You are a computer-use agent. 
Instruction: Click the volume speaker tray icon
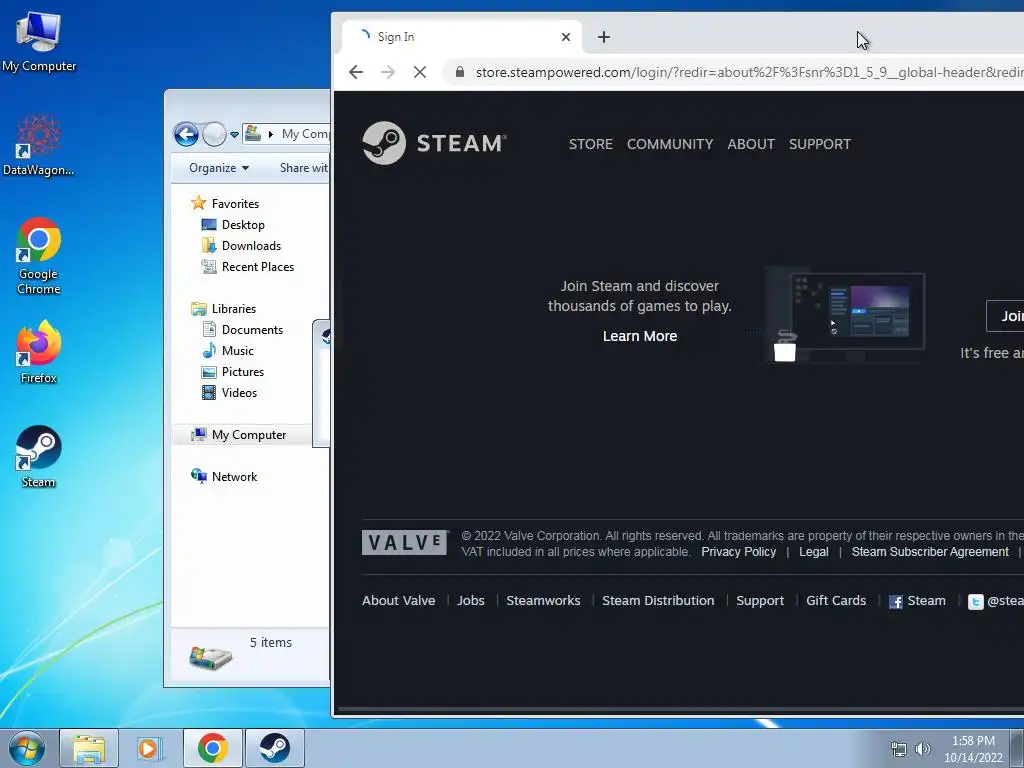tap(922, 749)
